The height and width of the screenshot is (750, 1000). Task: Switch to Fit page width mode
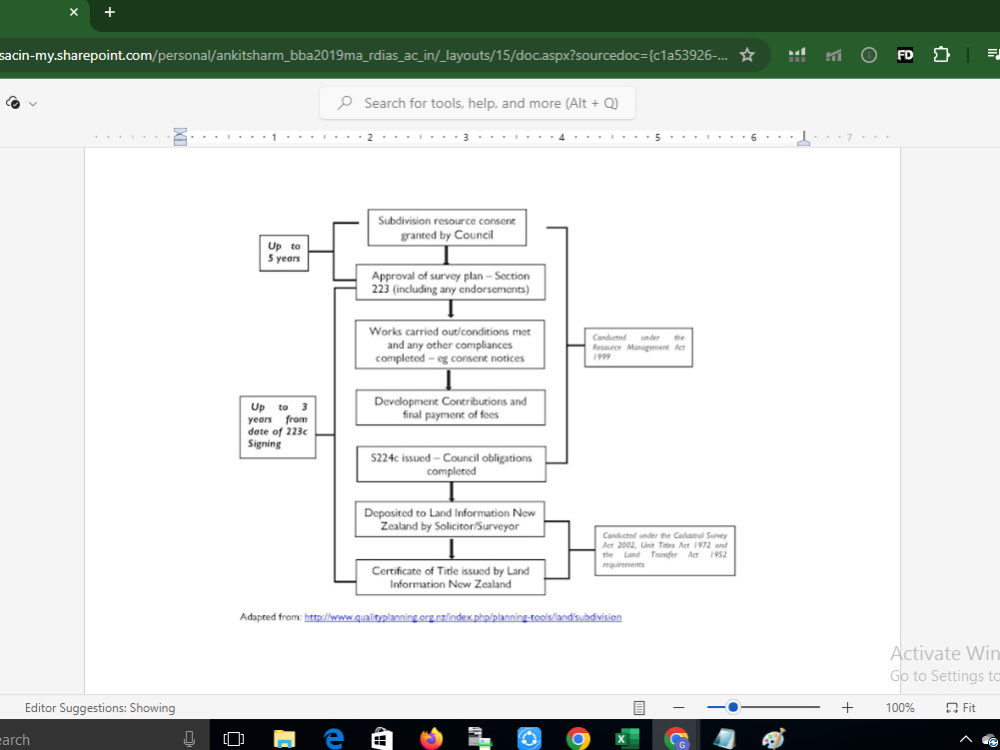point(960,707)
